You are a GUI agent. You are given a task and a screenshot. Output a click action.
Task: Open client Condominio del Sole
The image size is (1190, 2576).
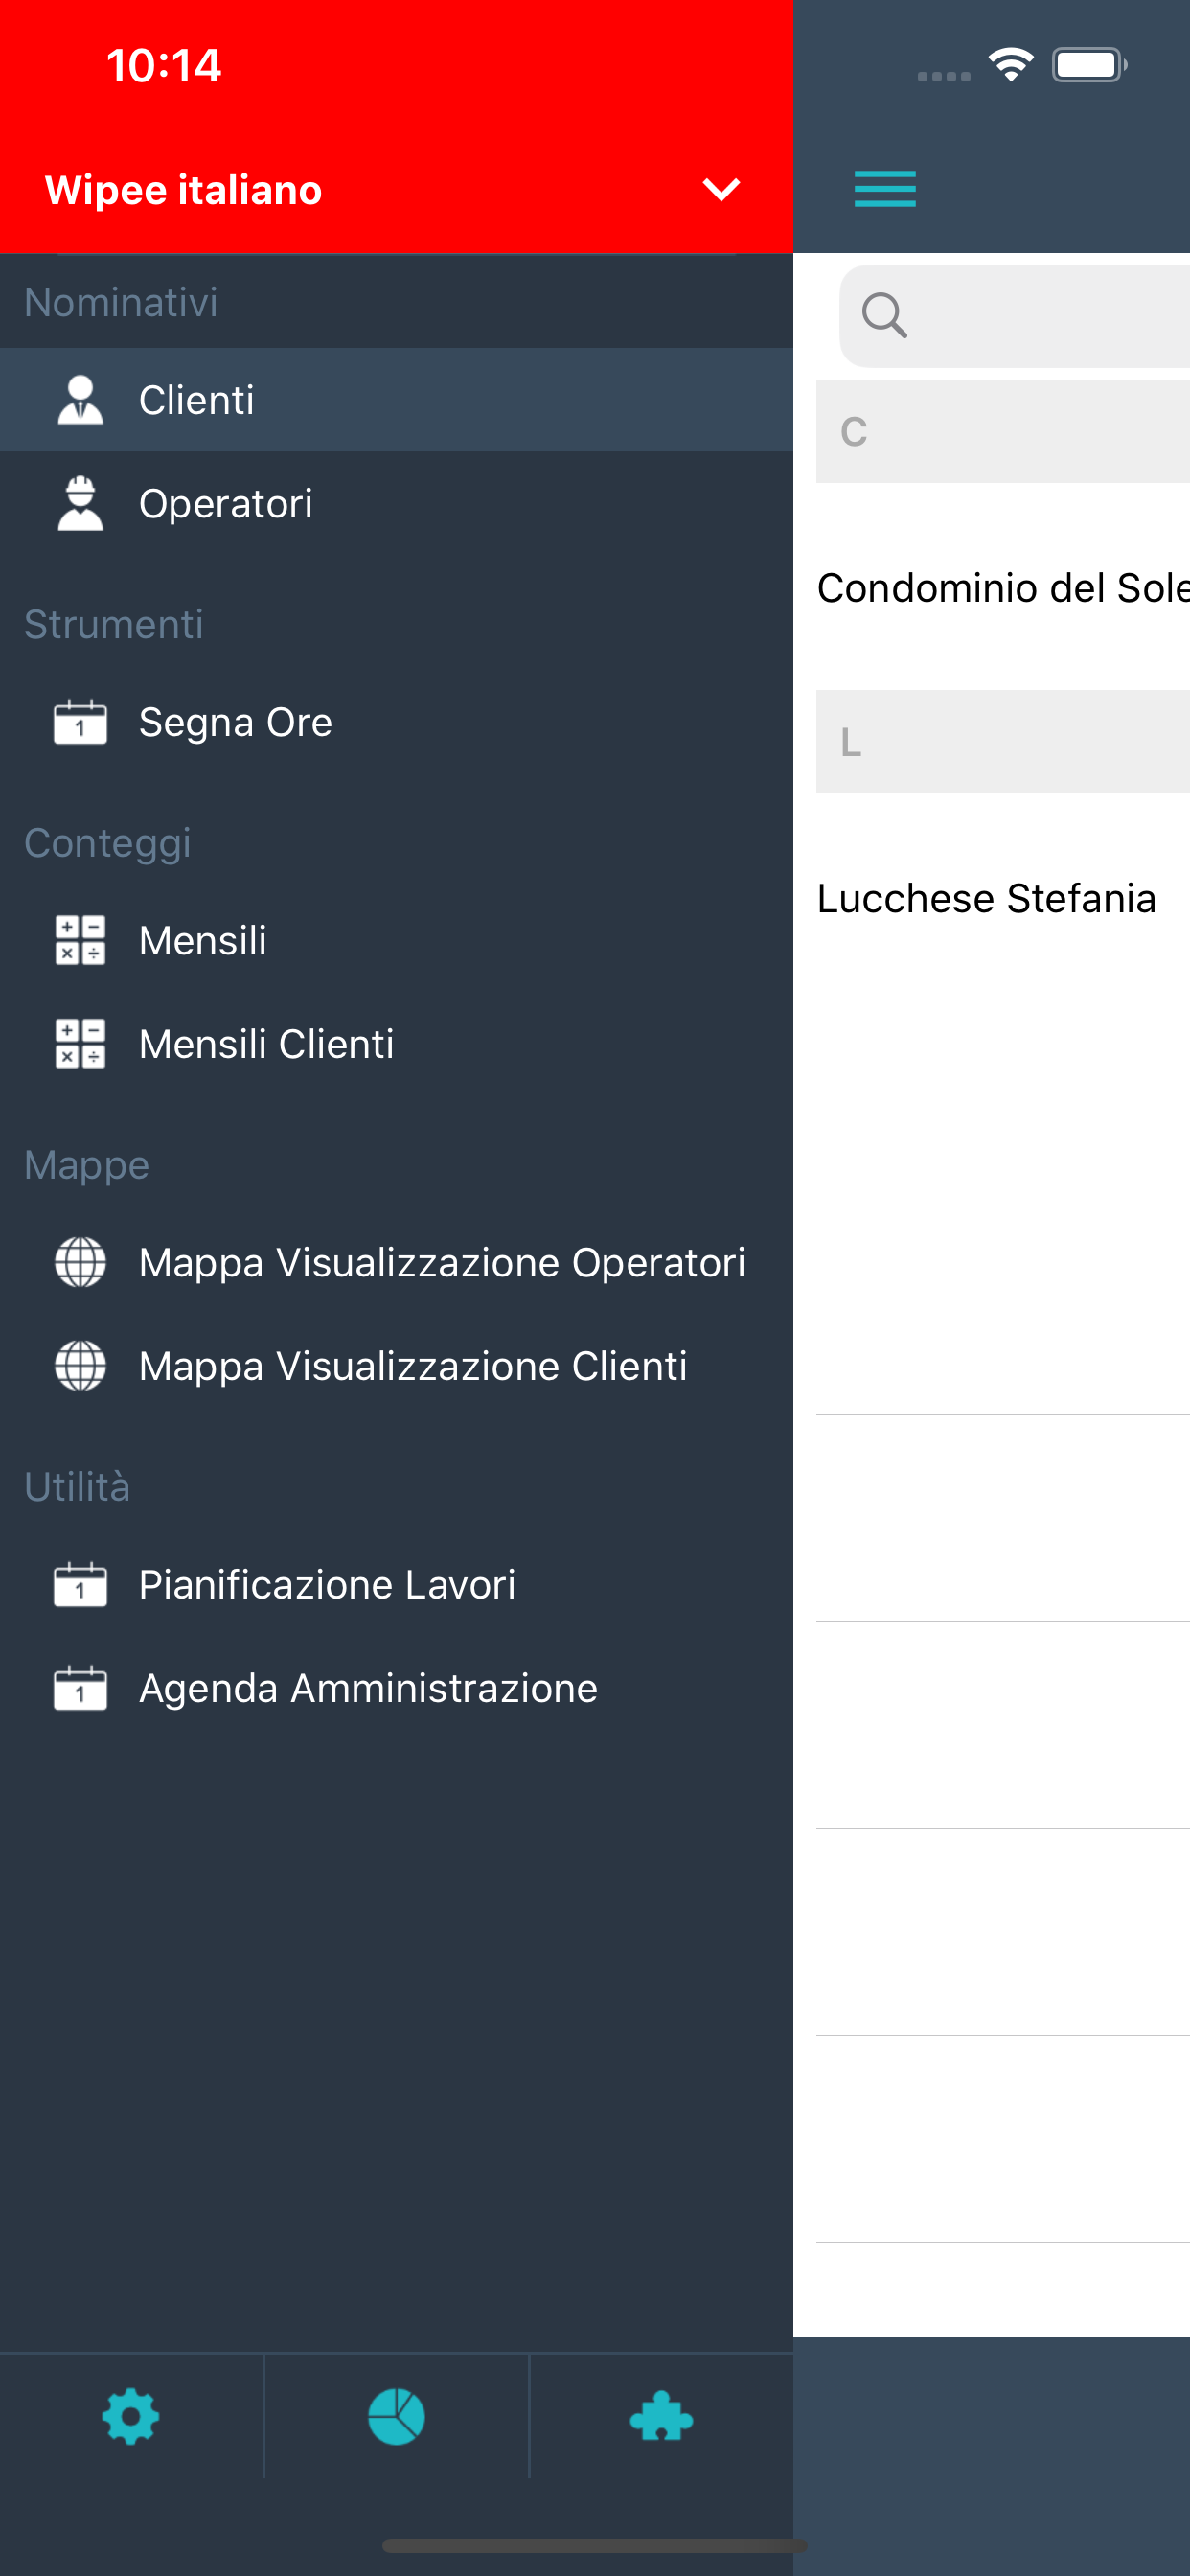click(1002, 588)
